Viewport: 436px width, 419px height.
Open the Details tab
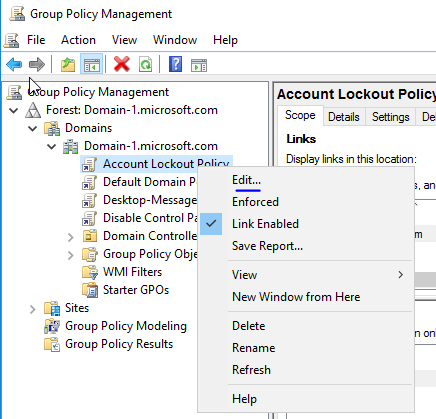coord(344,117)
